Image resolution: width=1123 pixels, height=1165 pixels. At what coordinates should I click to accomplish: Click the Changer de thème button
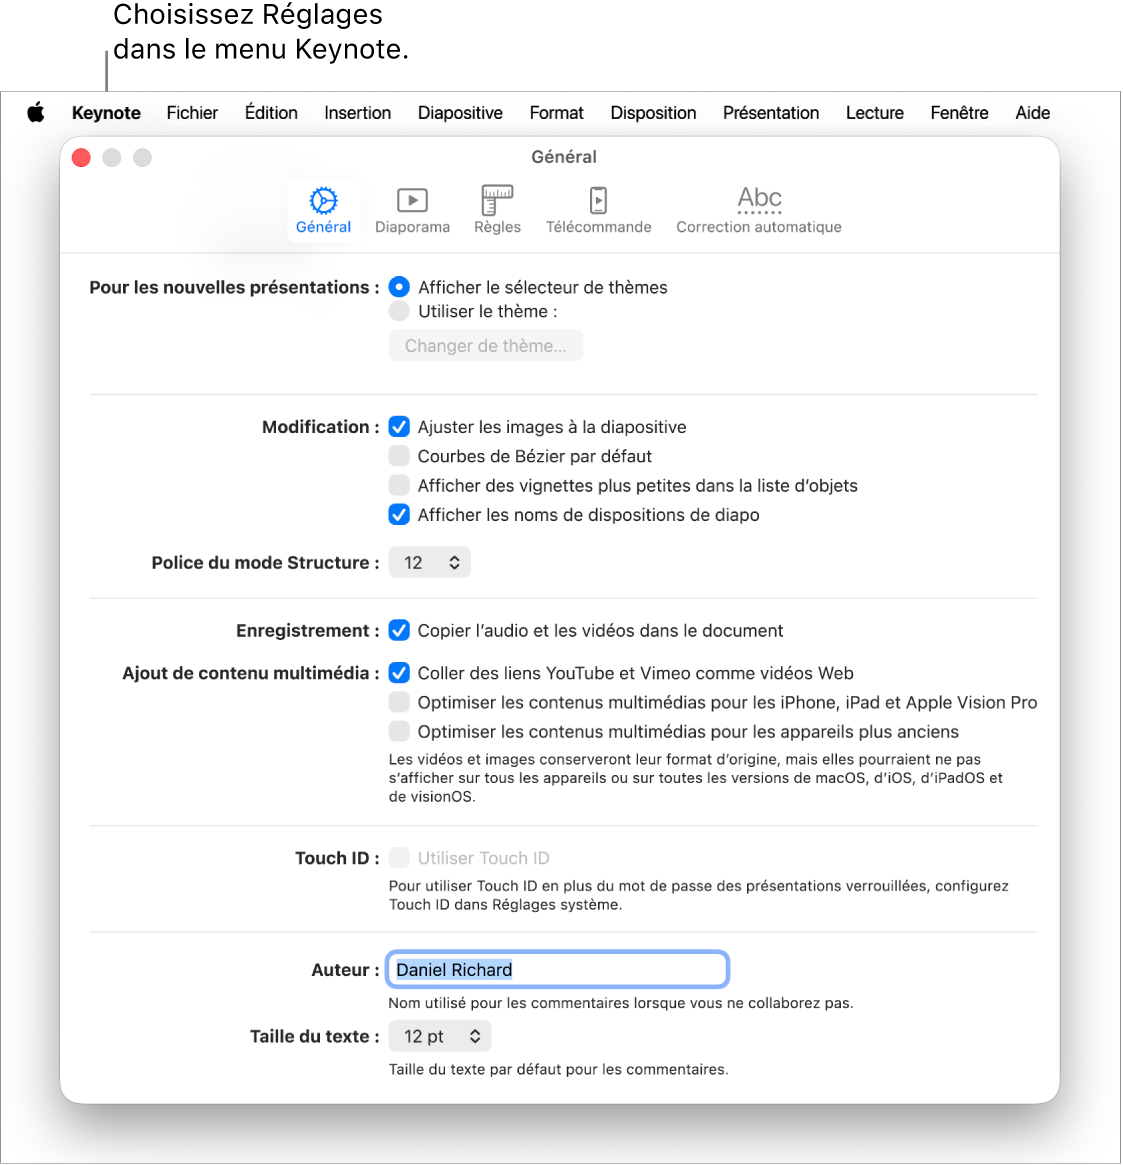485,345
